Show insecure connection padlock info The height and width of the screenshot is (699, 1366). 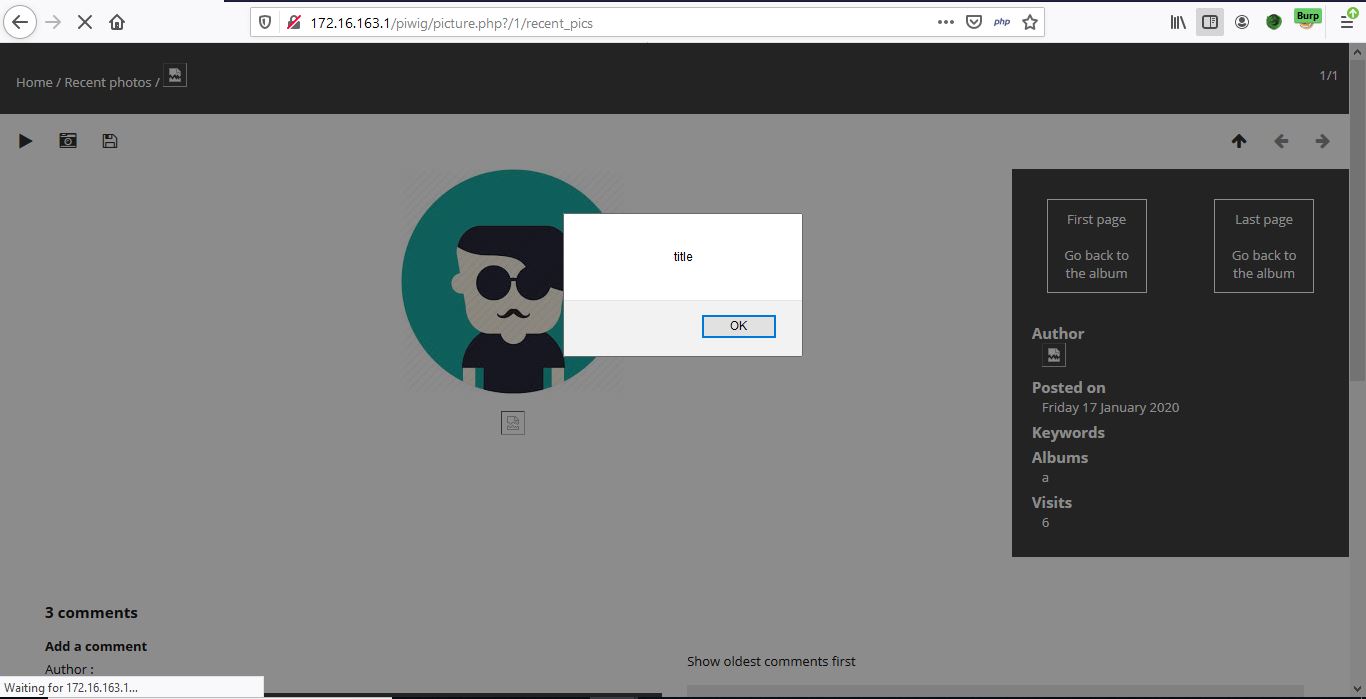pos(294,22)
